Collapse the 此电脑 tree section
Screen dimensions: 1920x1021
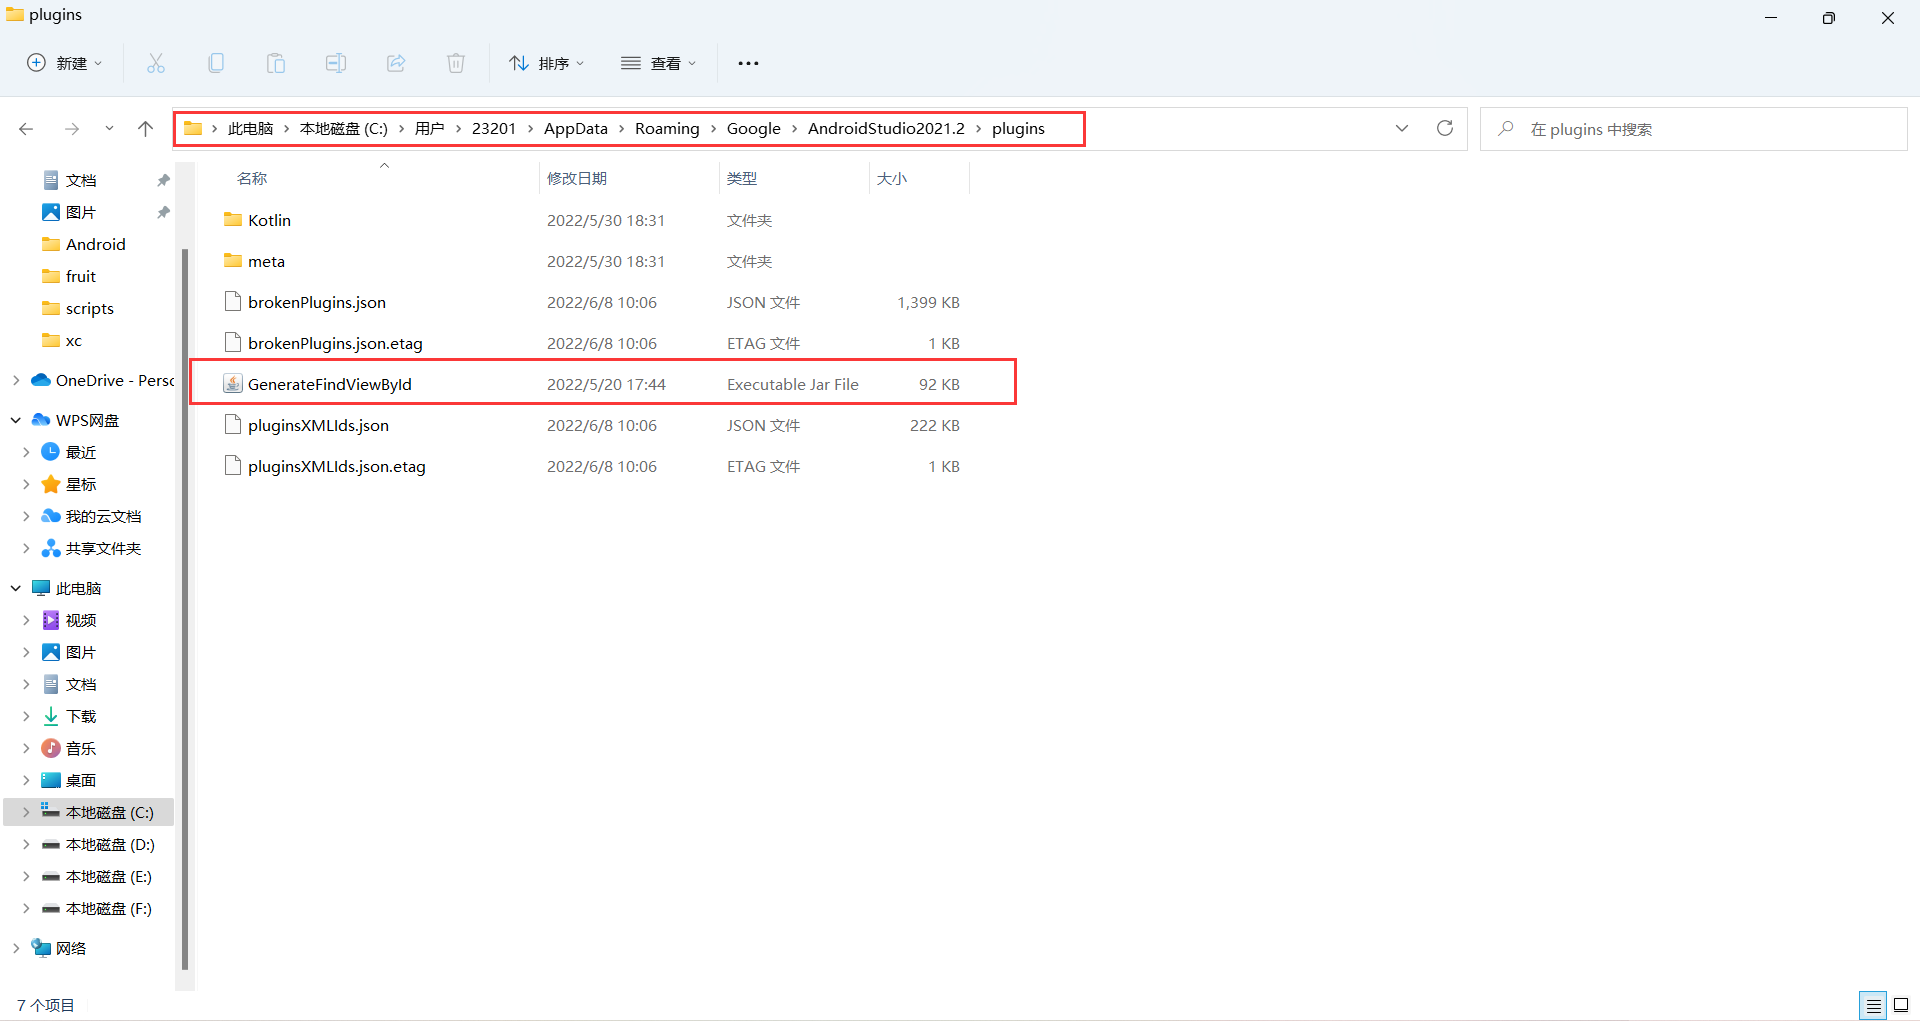click(15, 588)
